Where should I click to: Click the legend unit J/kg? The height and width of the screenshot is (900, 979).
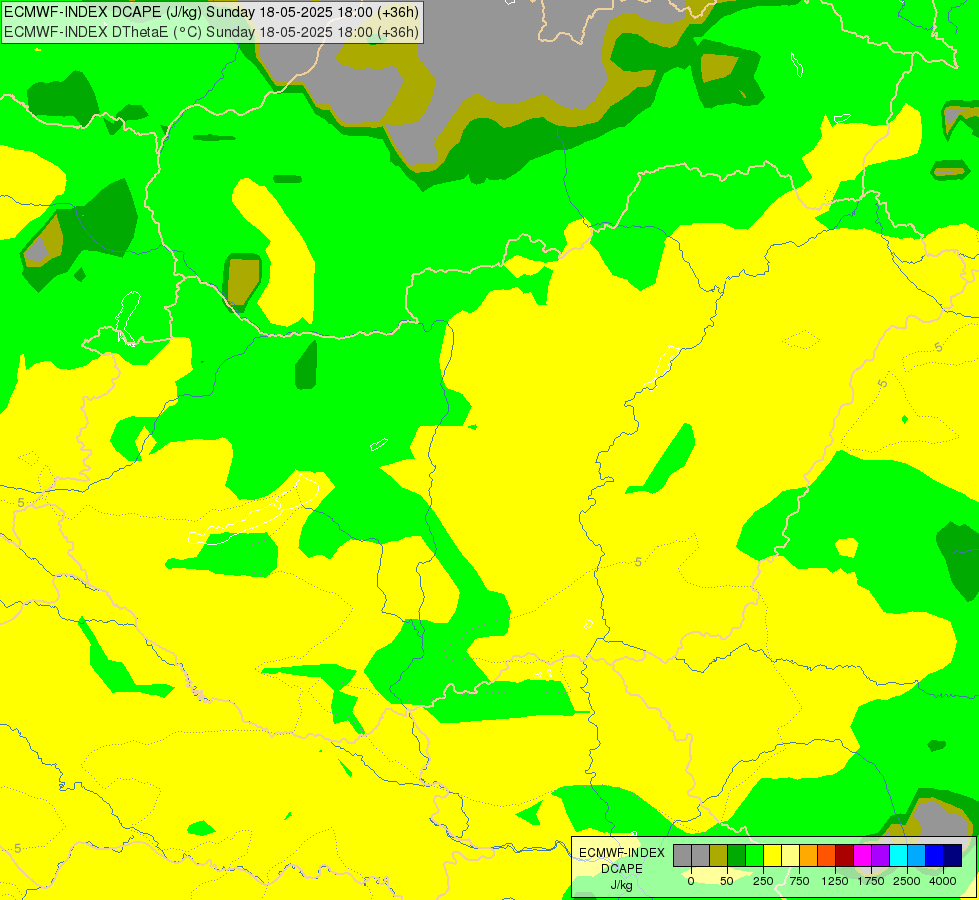(x=621, y=886)
